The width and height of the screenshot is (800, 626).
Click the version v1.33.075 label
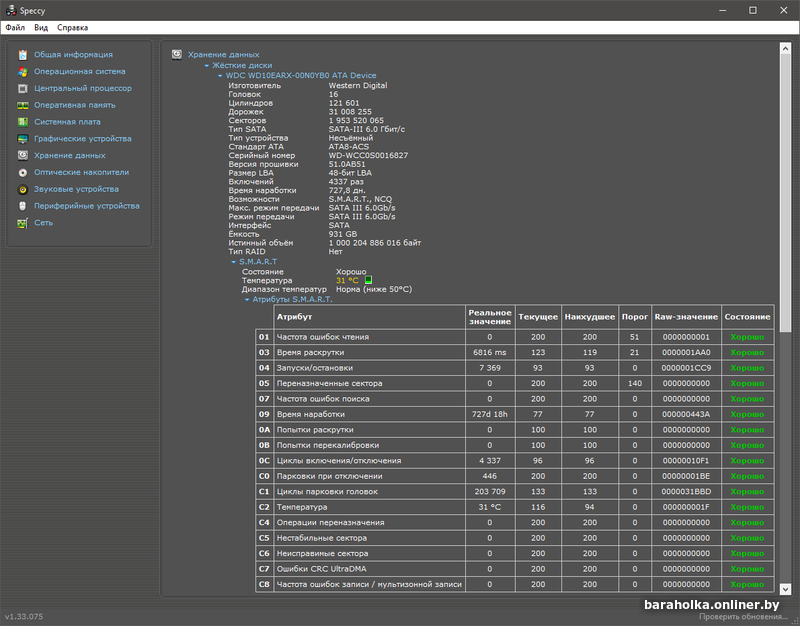[x=24, y=617]
